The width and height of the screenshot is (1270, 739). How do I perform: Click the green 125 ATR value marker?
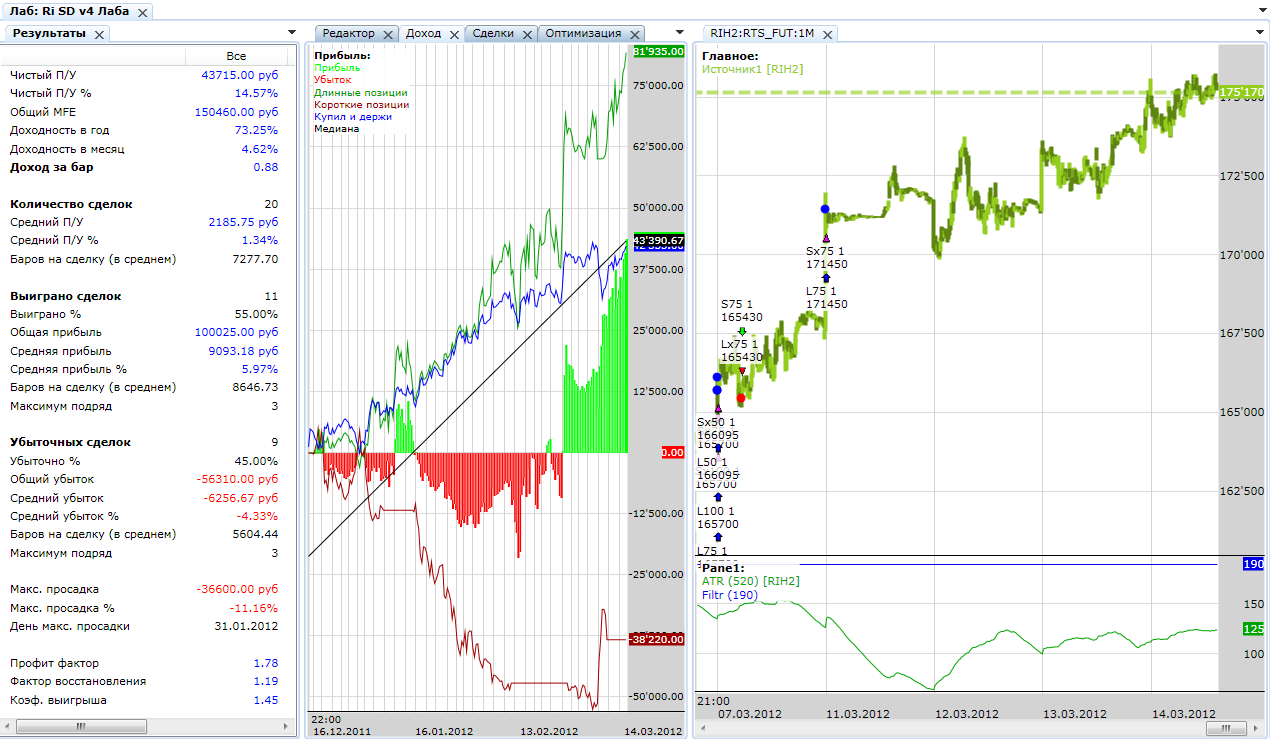1254,629
